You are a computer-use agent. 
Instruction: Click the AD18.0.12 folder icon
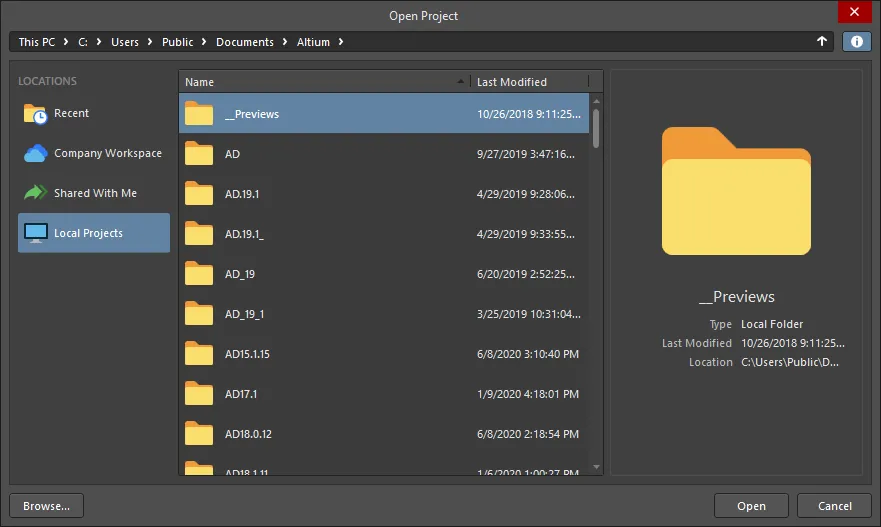pos(199,434)
